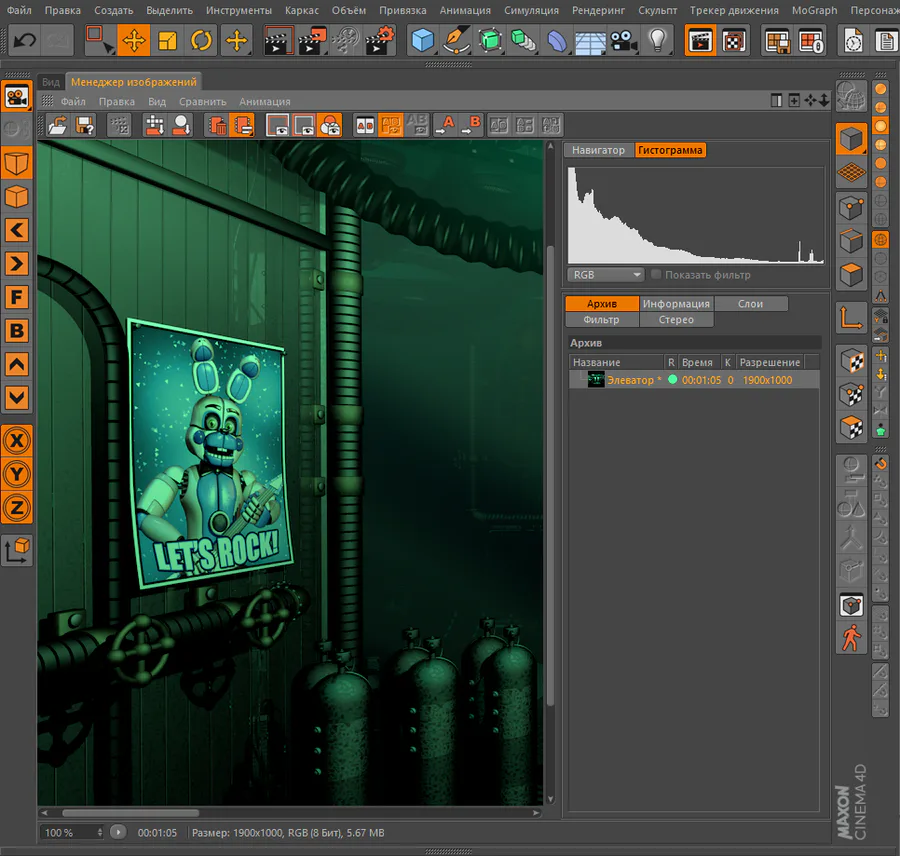The width and height of the screenshot is (900, 856).
Task: Open image file in Picture Viewer toolbar
Action: coord(57,125)
